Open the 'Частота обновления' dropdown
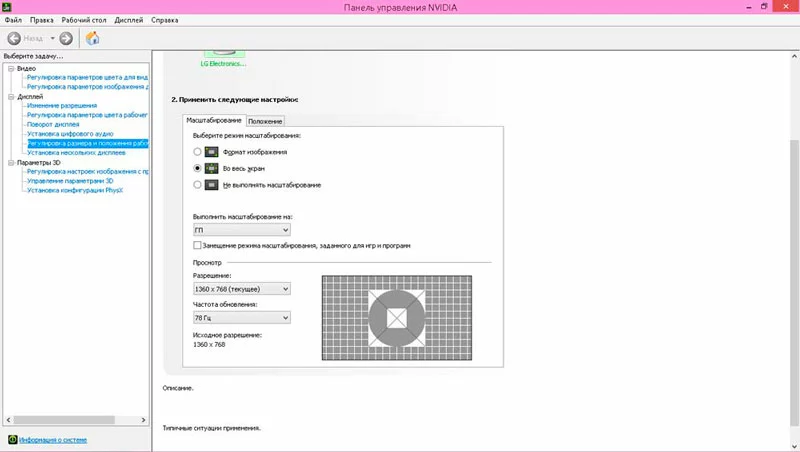This screenshot has width=800, height=452. click(242, 318)
